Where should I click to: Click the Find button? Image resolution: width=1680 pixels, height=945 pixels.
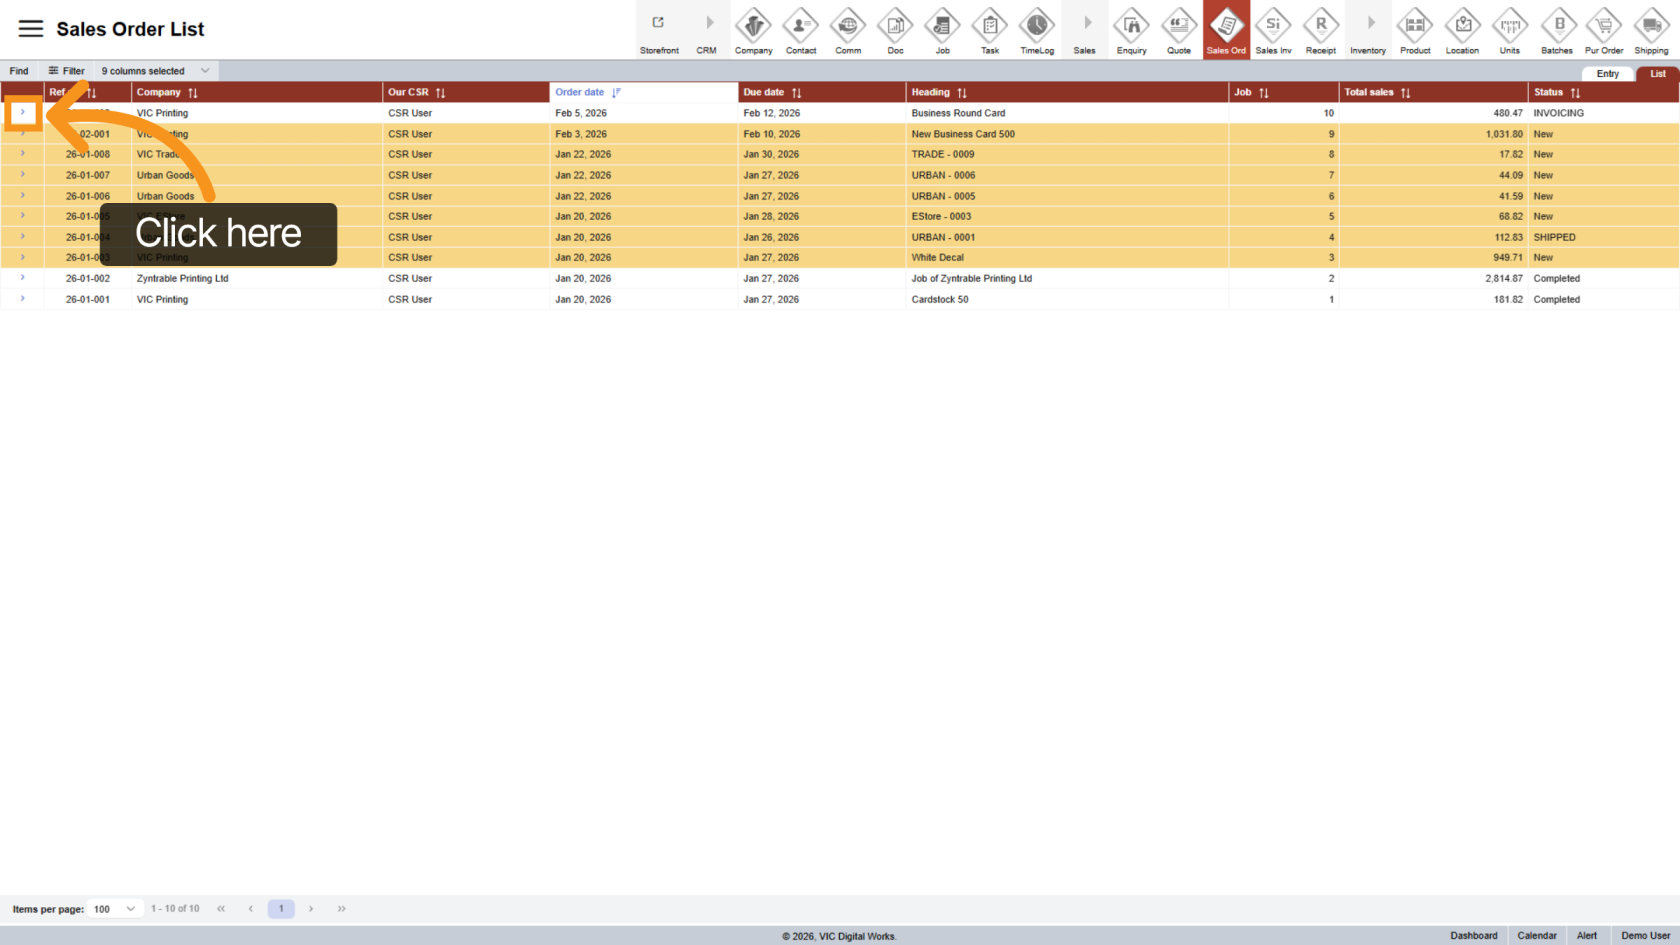click(19, 71)
